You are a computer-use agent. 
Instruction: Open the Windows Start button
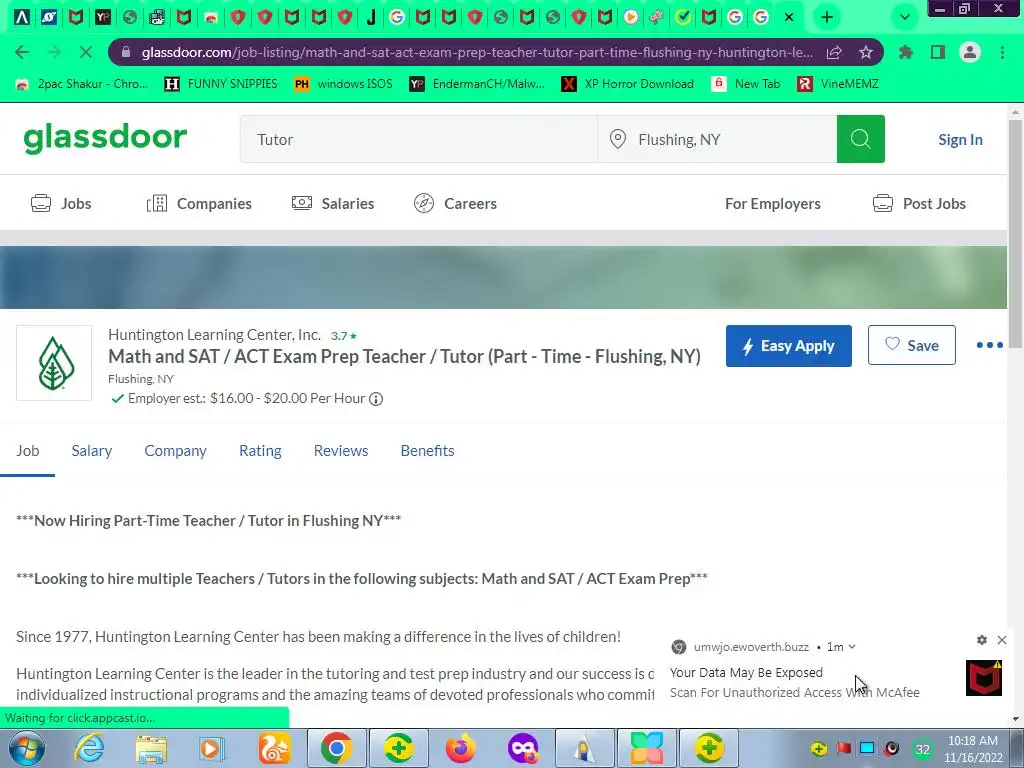pos(27,748)
